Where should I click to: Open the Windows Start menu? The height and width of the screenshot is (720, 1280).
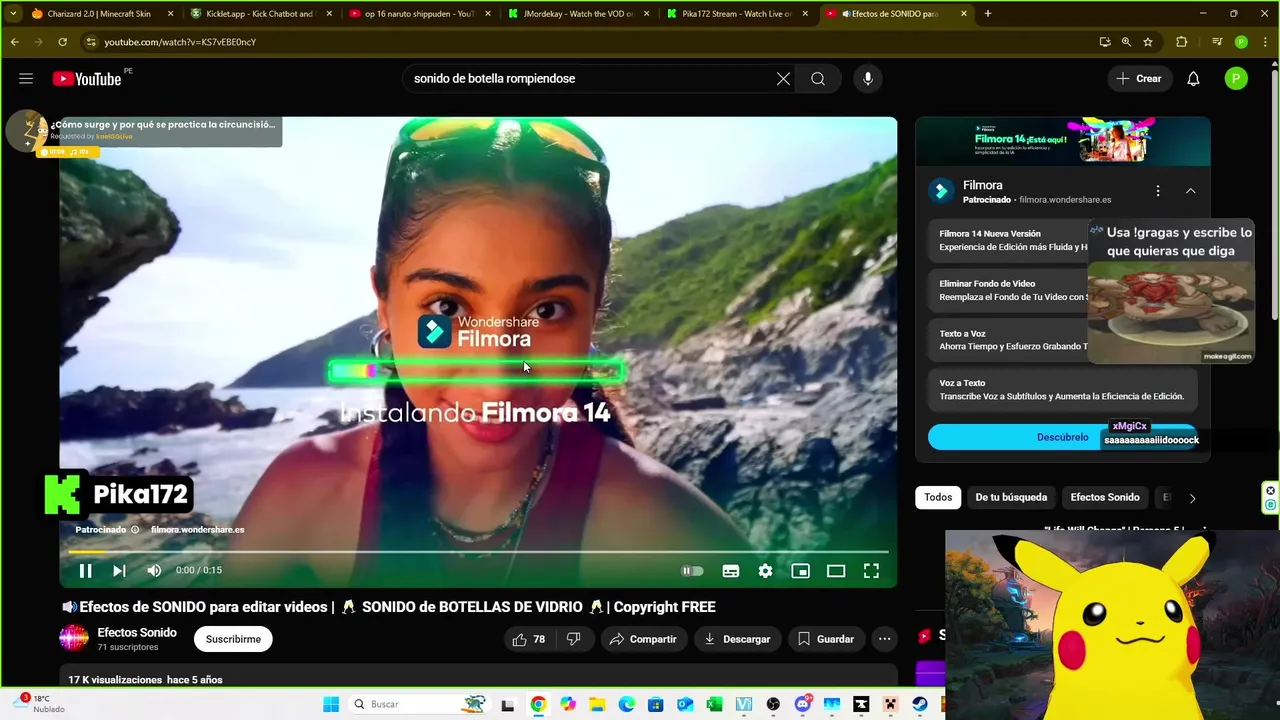tap(331, 705)
